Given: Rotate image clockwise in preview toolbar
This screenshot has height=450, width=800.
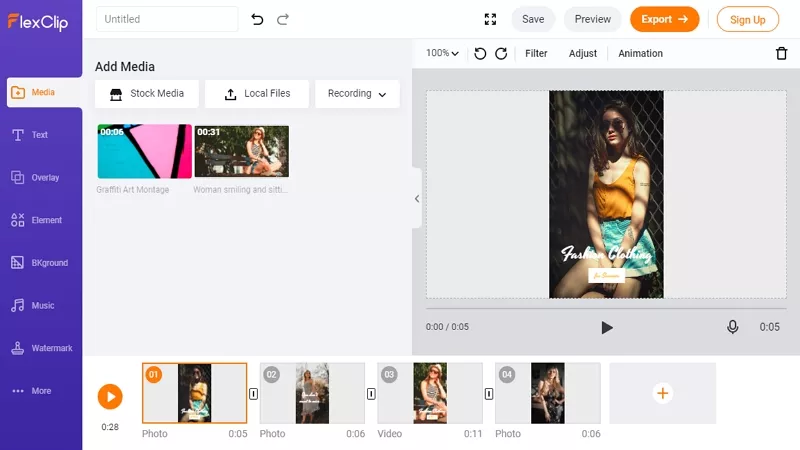Looking at the screenshot, I should (501, 54).
